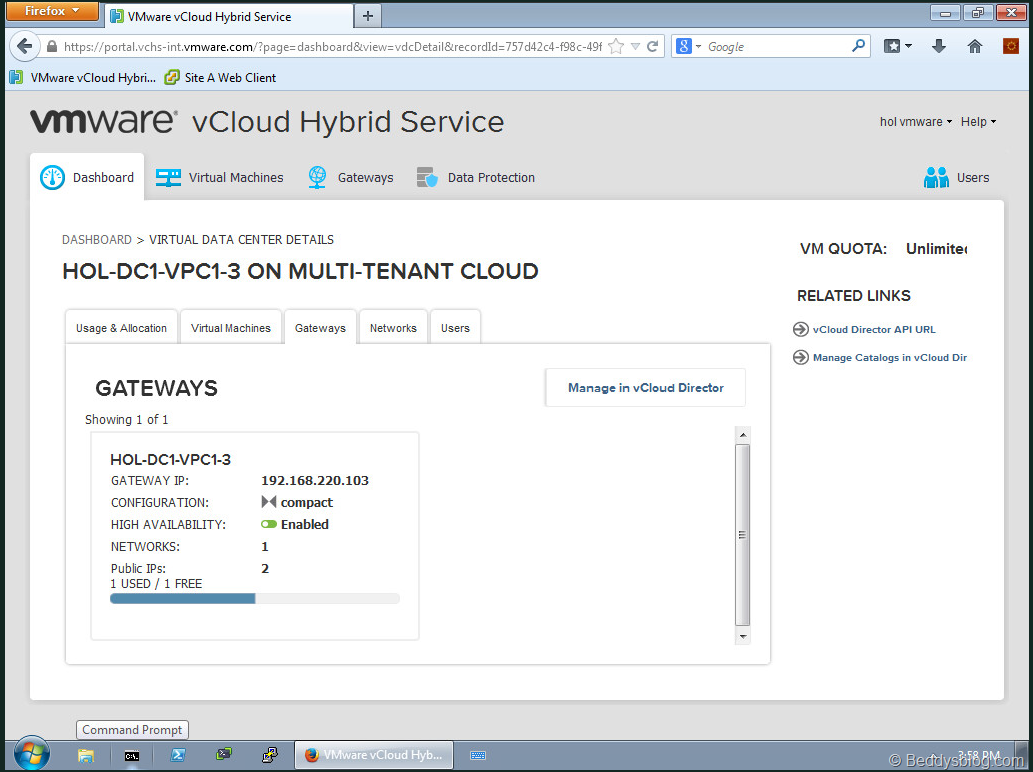This screenshot has width=1033, height=772.
Task: Switch to the inner Virtual Machines tab
Action: tap(231, 327)
